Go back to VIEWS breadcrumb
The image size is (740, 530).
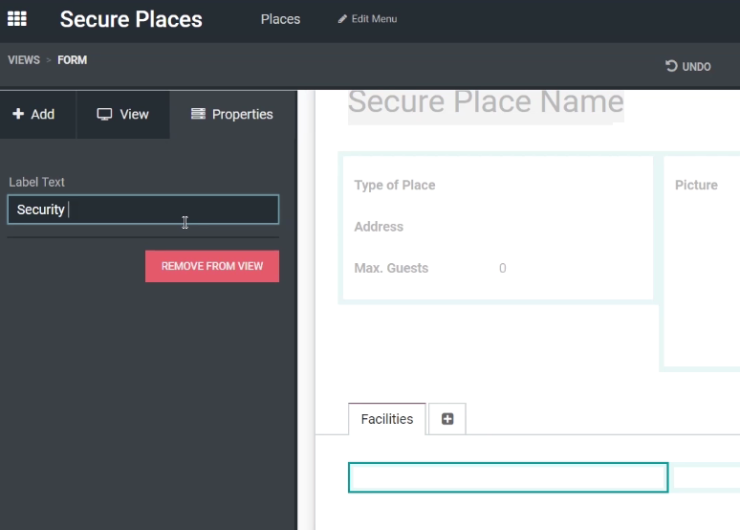pyautogui.click(x=24, y=60)
